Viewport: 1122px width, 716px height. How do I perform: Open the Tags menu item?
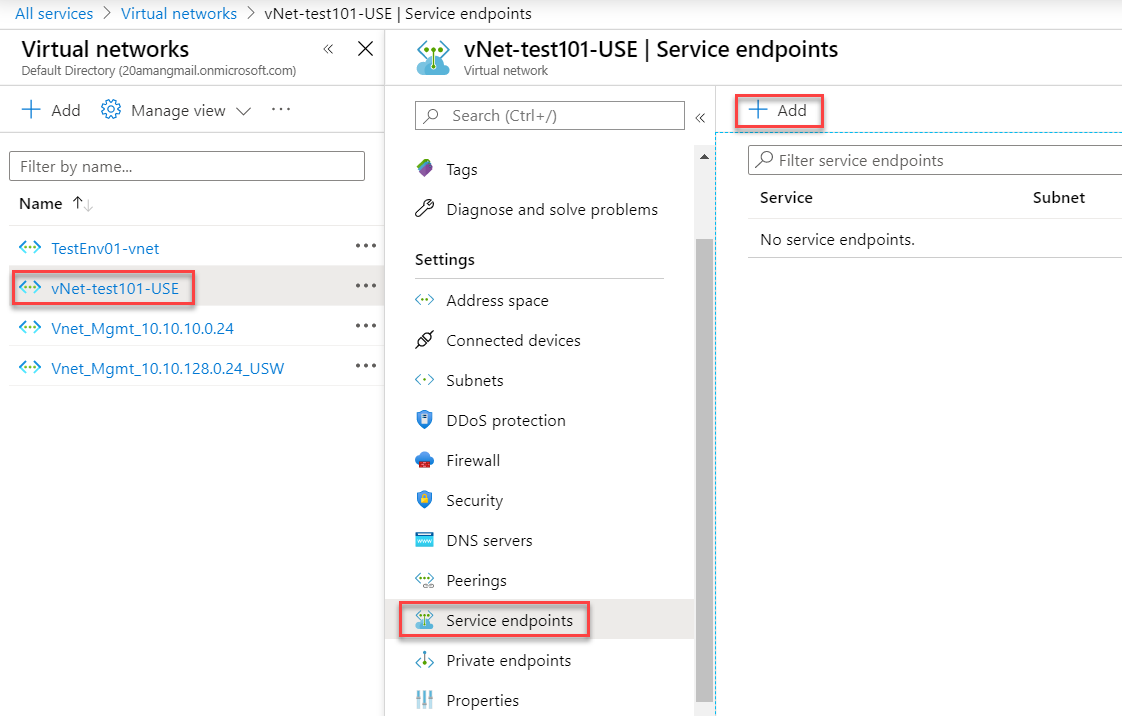coord(462,170)
